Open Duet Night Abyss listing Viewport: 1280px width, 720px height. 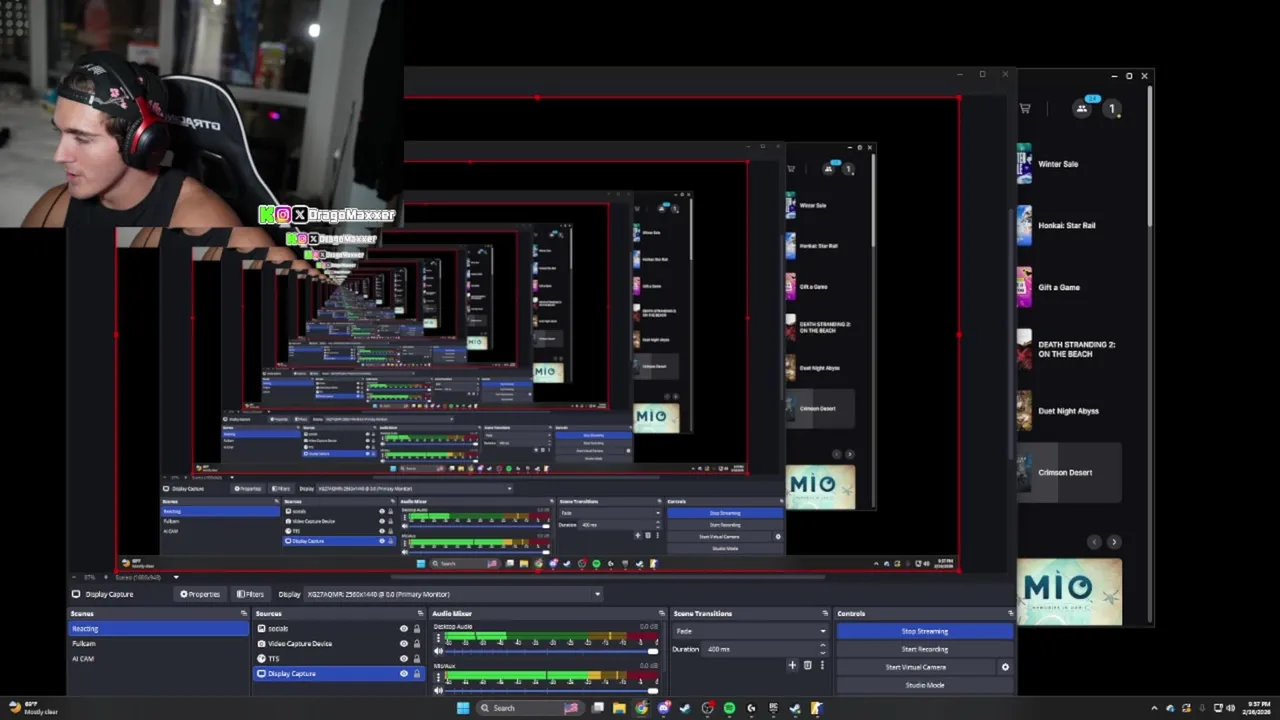point(1068,411)
